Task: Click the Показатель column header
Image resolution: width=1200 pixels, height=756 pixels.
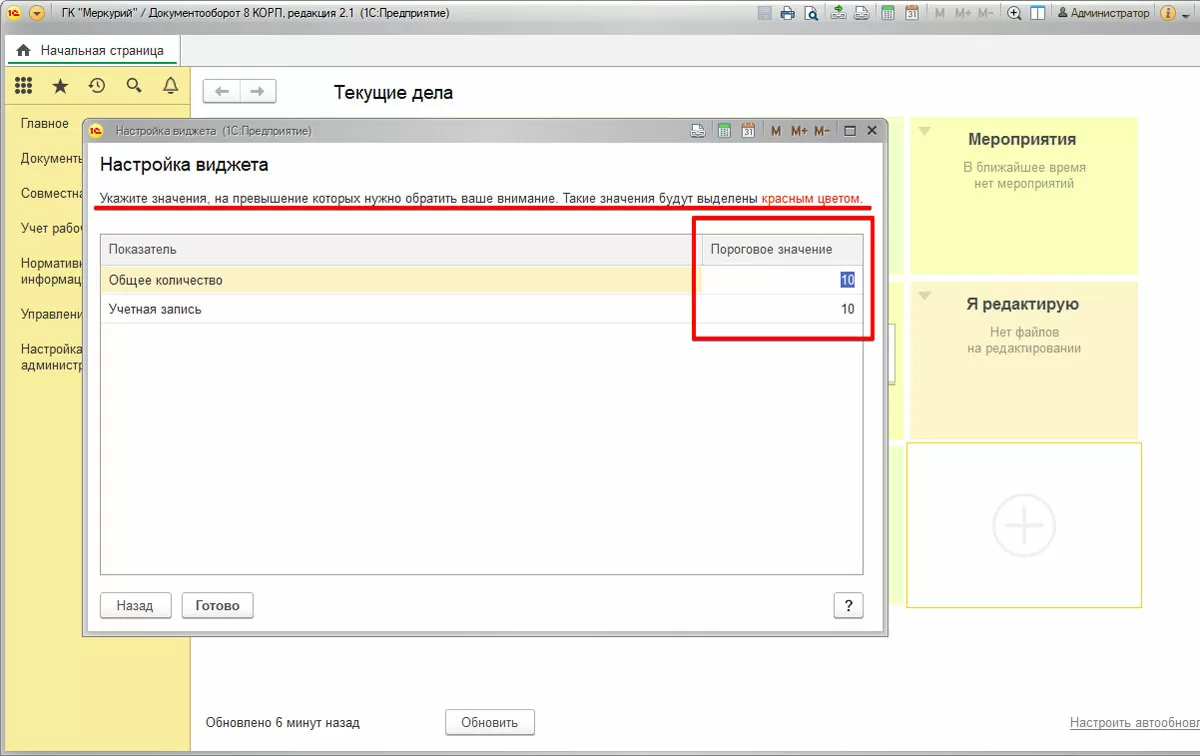Action: [401, 250]
